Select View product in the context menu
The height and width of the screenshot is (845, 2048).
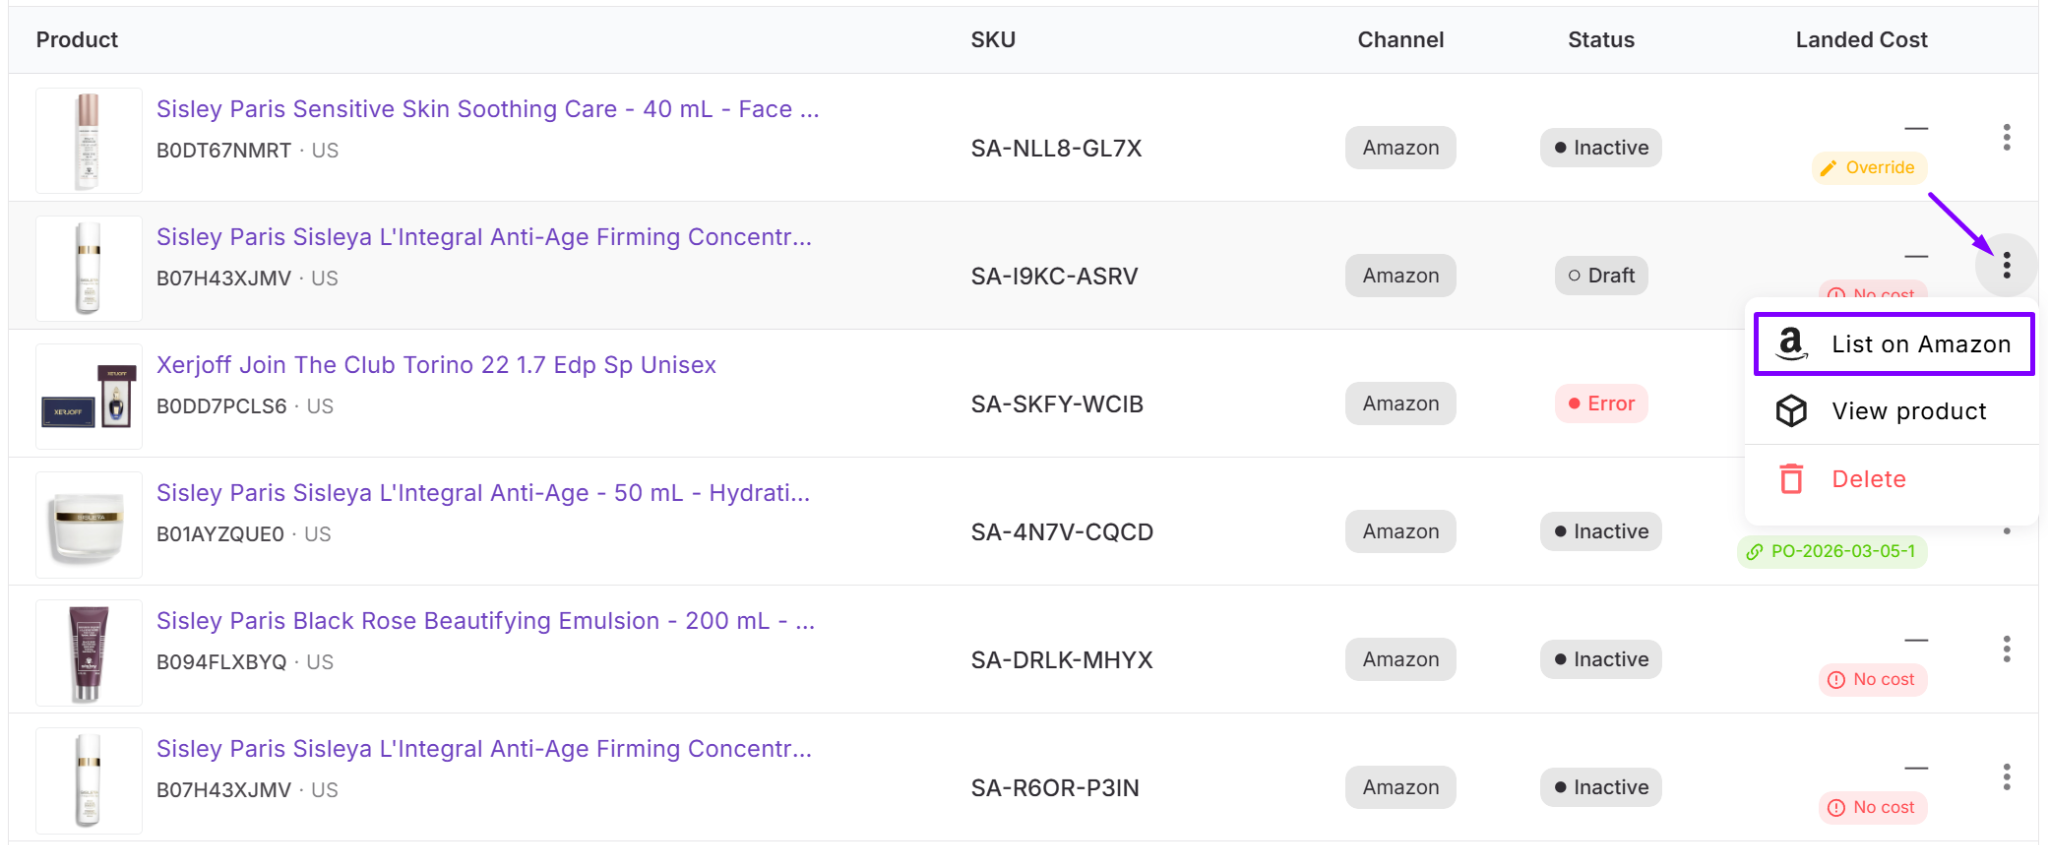click(1892, 411)
